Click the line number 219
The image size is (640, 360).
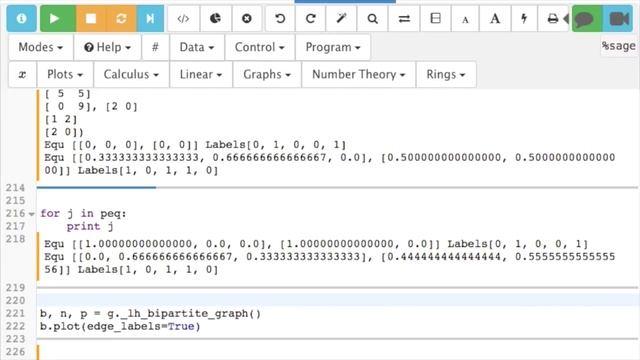pos(15,287)
